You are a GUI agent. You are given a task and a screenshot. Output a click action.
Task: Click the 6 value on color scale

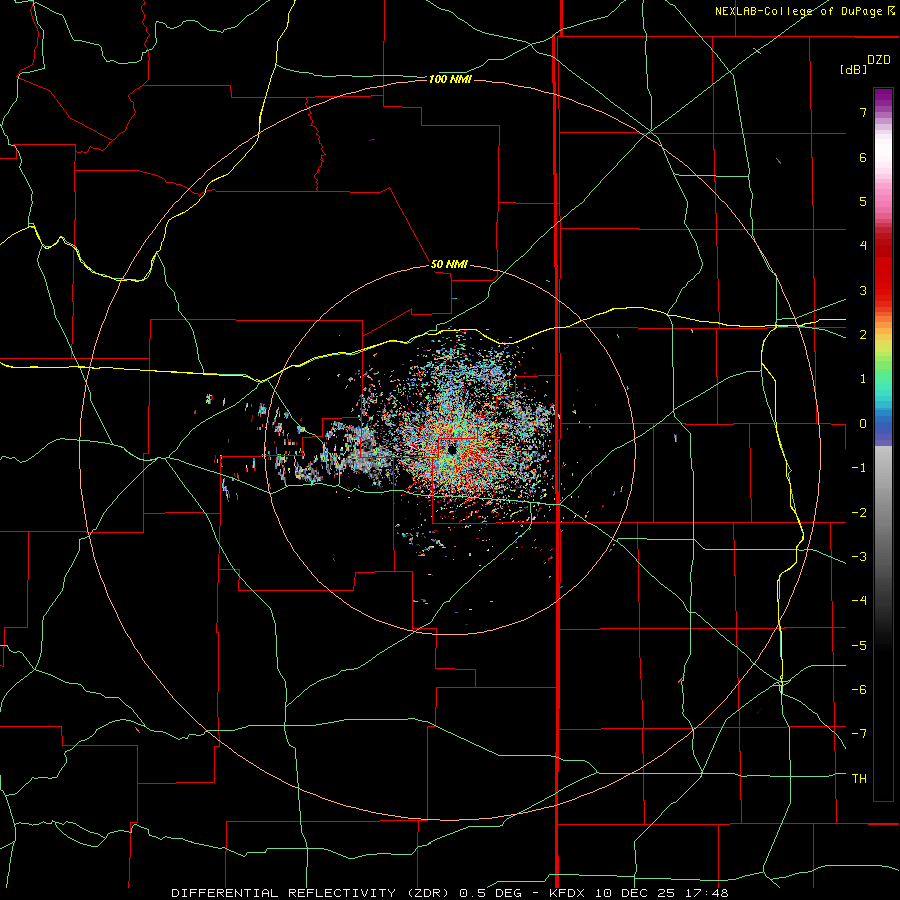coord(863,157)
